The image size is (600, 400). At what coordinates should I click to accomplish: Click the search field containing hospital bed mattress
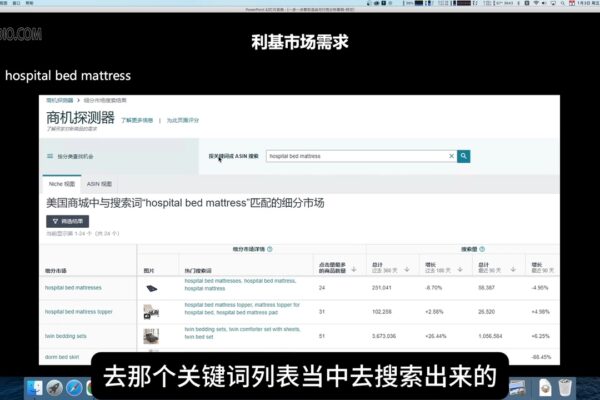coord(361,156)
